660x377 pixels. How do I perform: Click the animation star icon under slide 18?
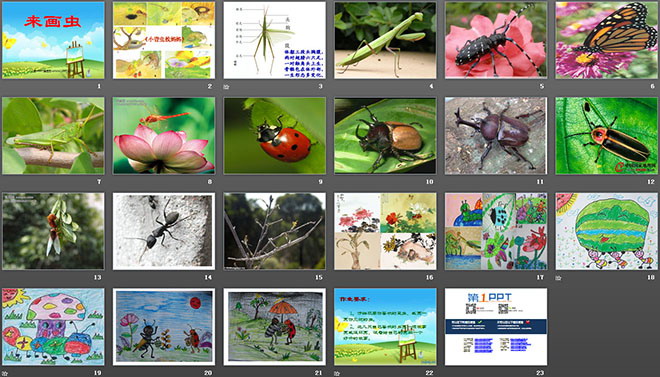pos(559,278)
